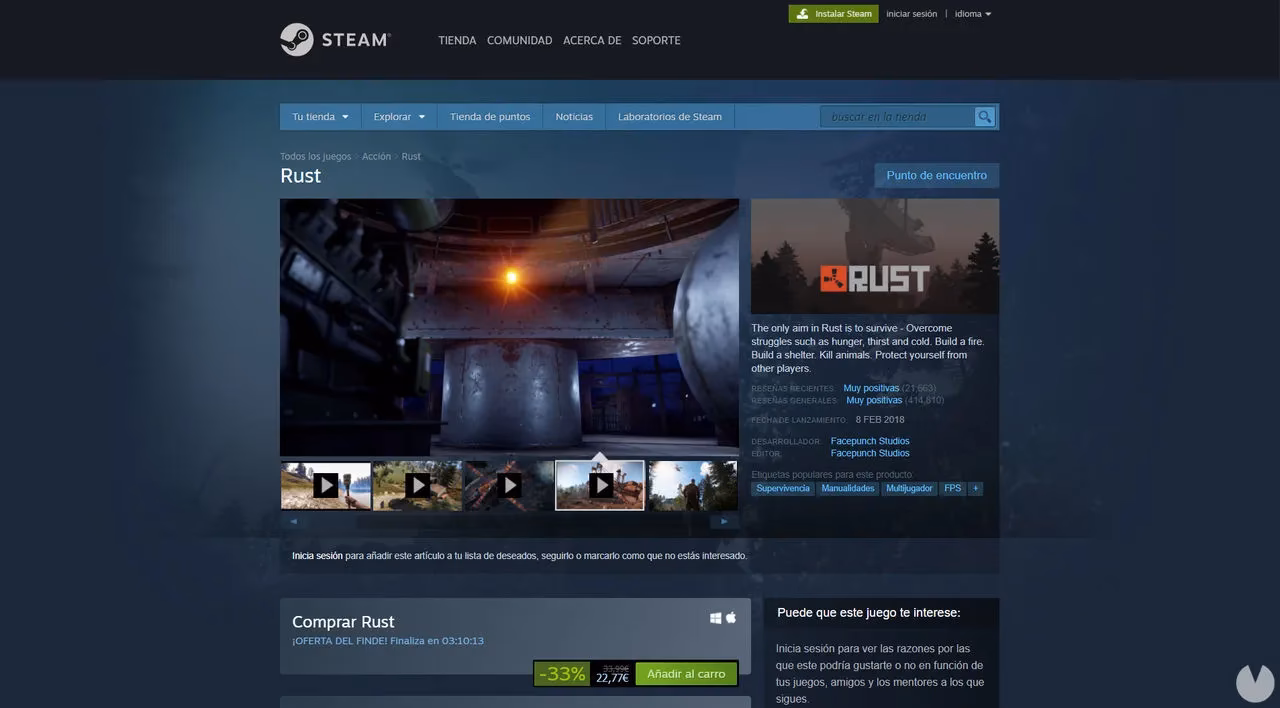Screen dimensions: 1280x708
Task: Select the Supervivencia tag
Action: (783, 488)
